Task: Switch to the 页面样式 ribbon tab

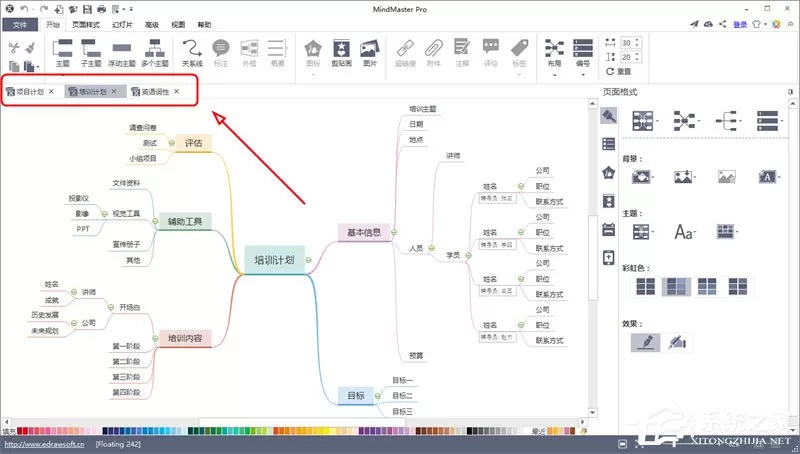Action: [x=86, y=24]
